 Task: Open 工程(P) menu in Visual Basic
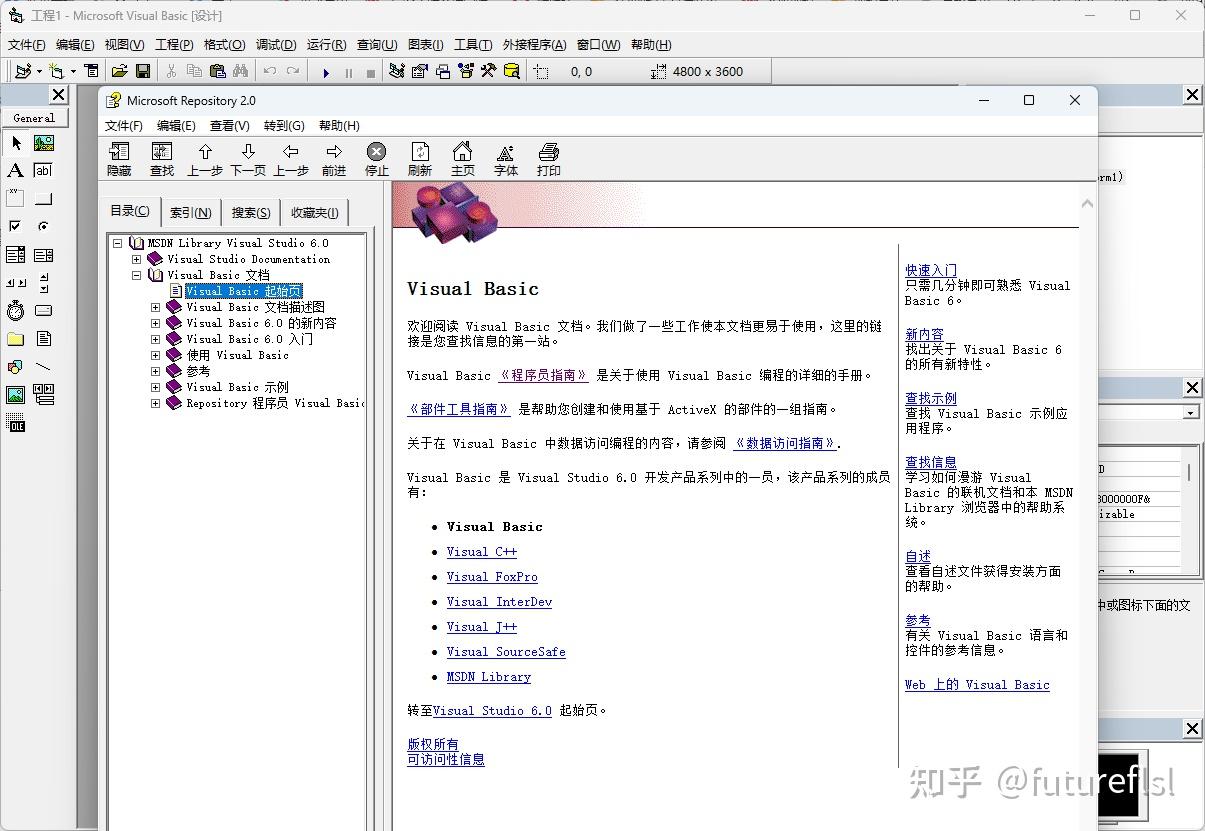pos(174,45)
